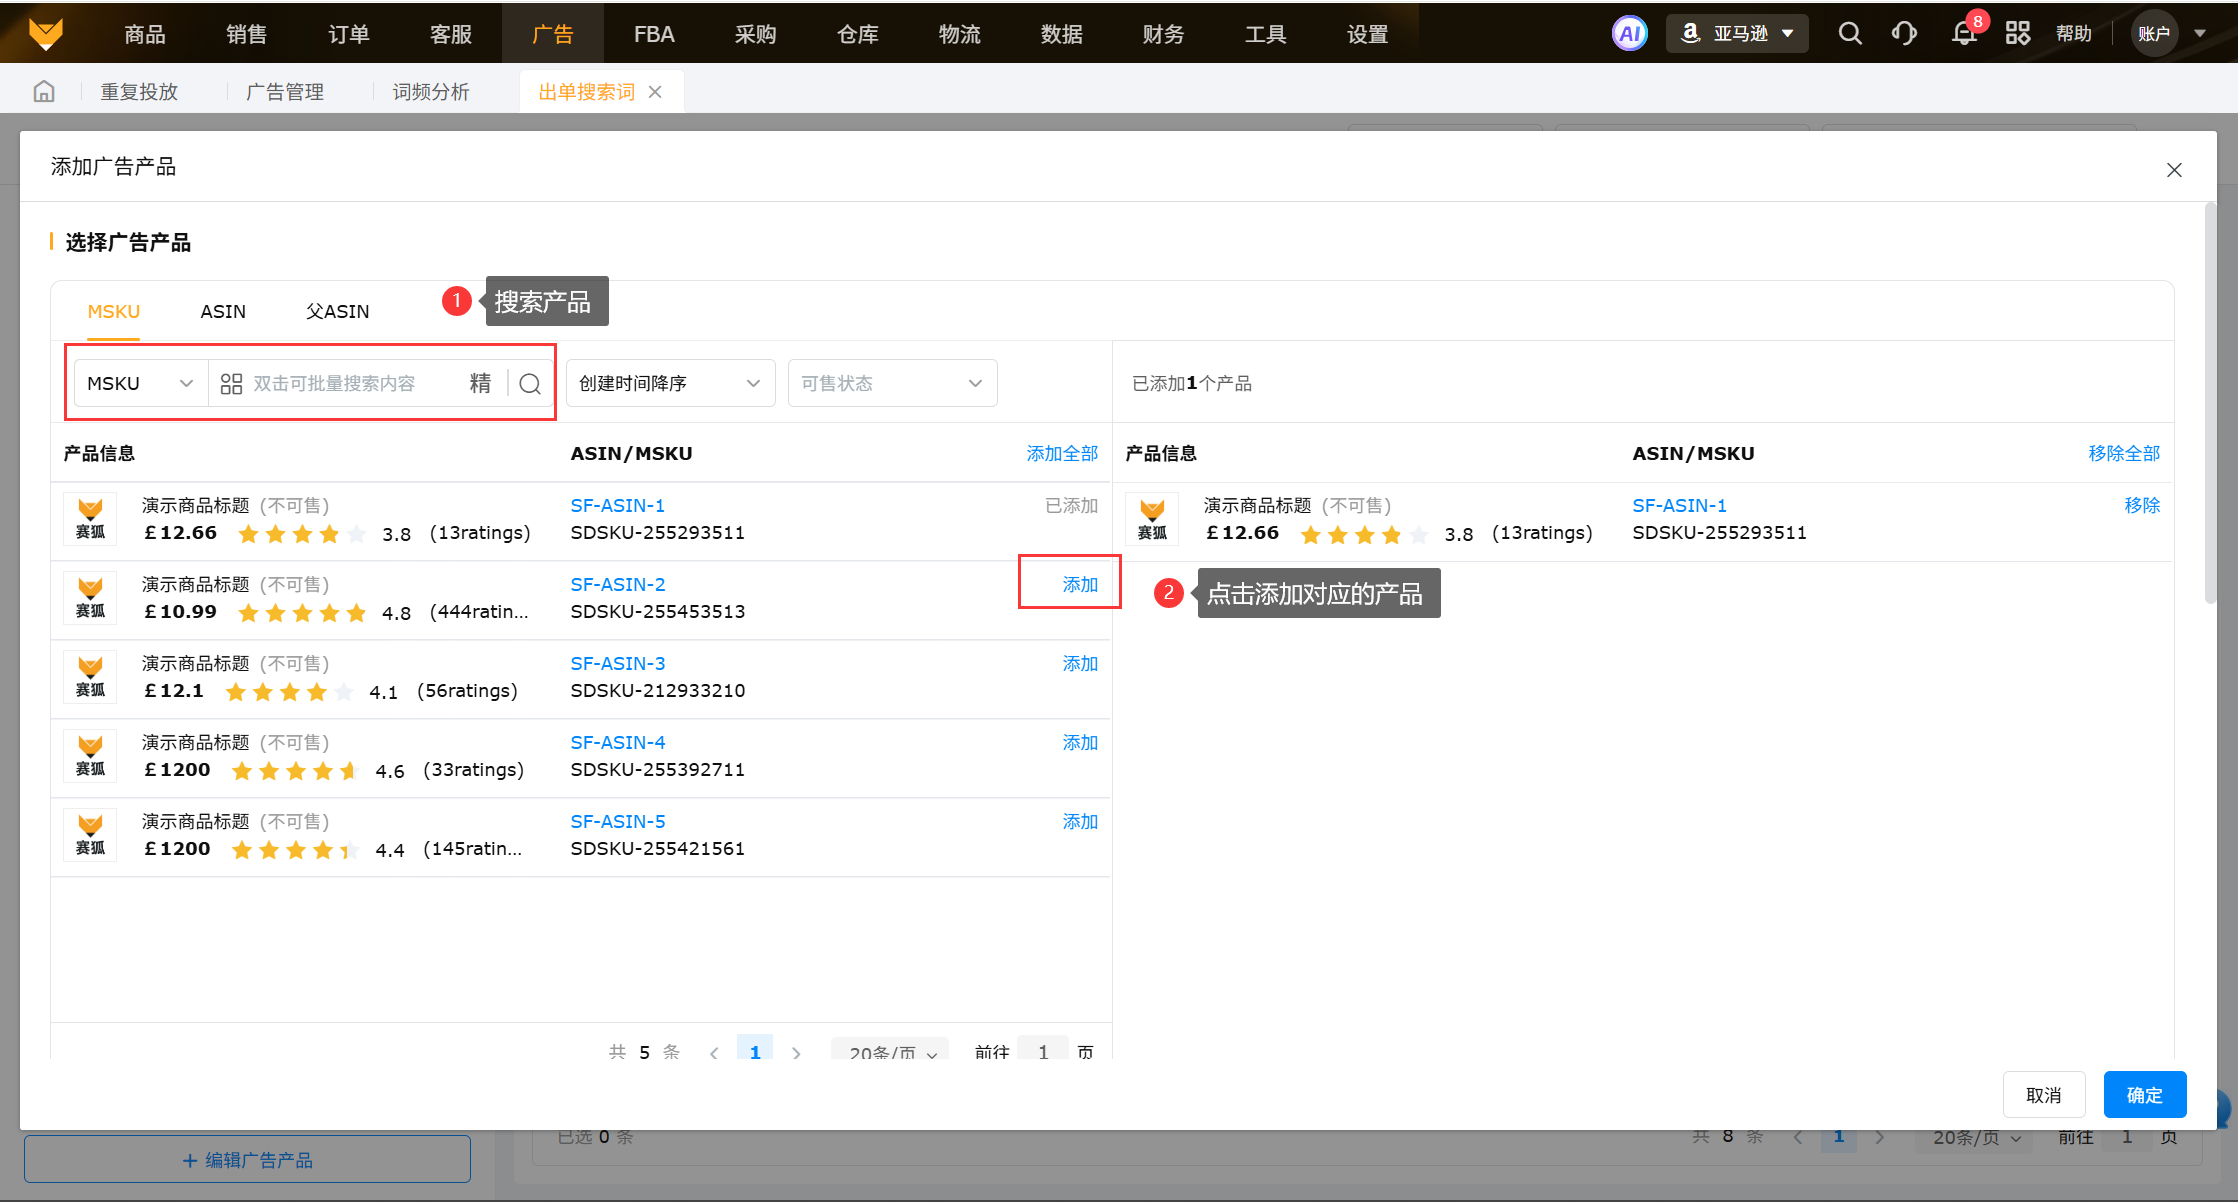
Task: Close the 出单搜索词 tab
Action: coord(655,92)
